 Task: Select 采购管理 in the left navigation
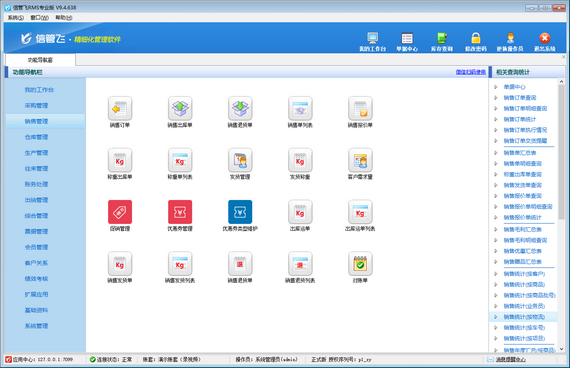[x=36, y=105]
